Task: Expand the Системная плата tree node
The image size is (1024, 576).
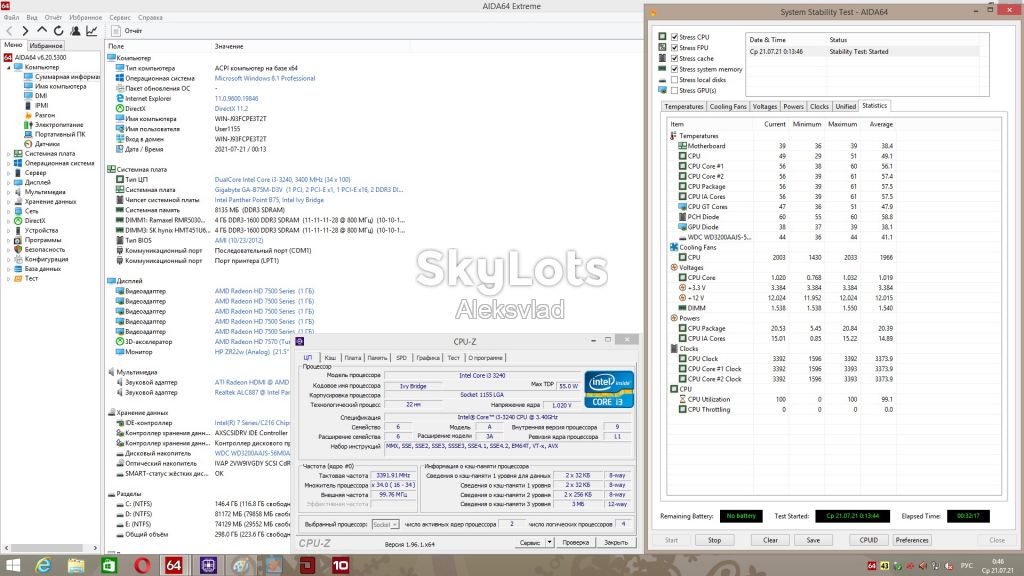Action: click(9, 153)
